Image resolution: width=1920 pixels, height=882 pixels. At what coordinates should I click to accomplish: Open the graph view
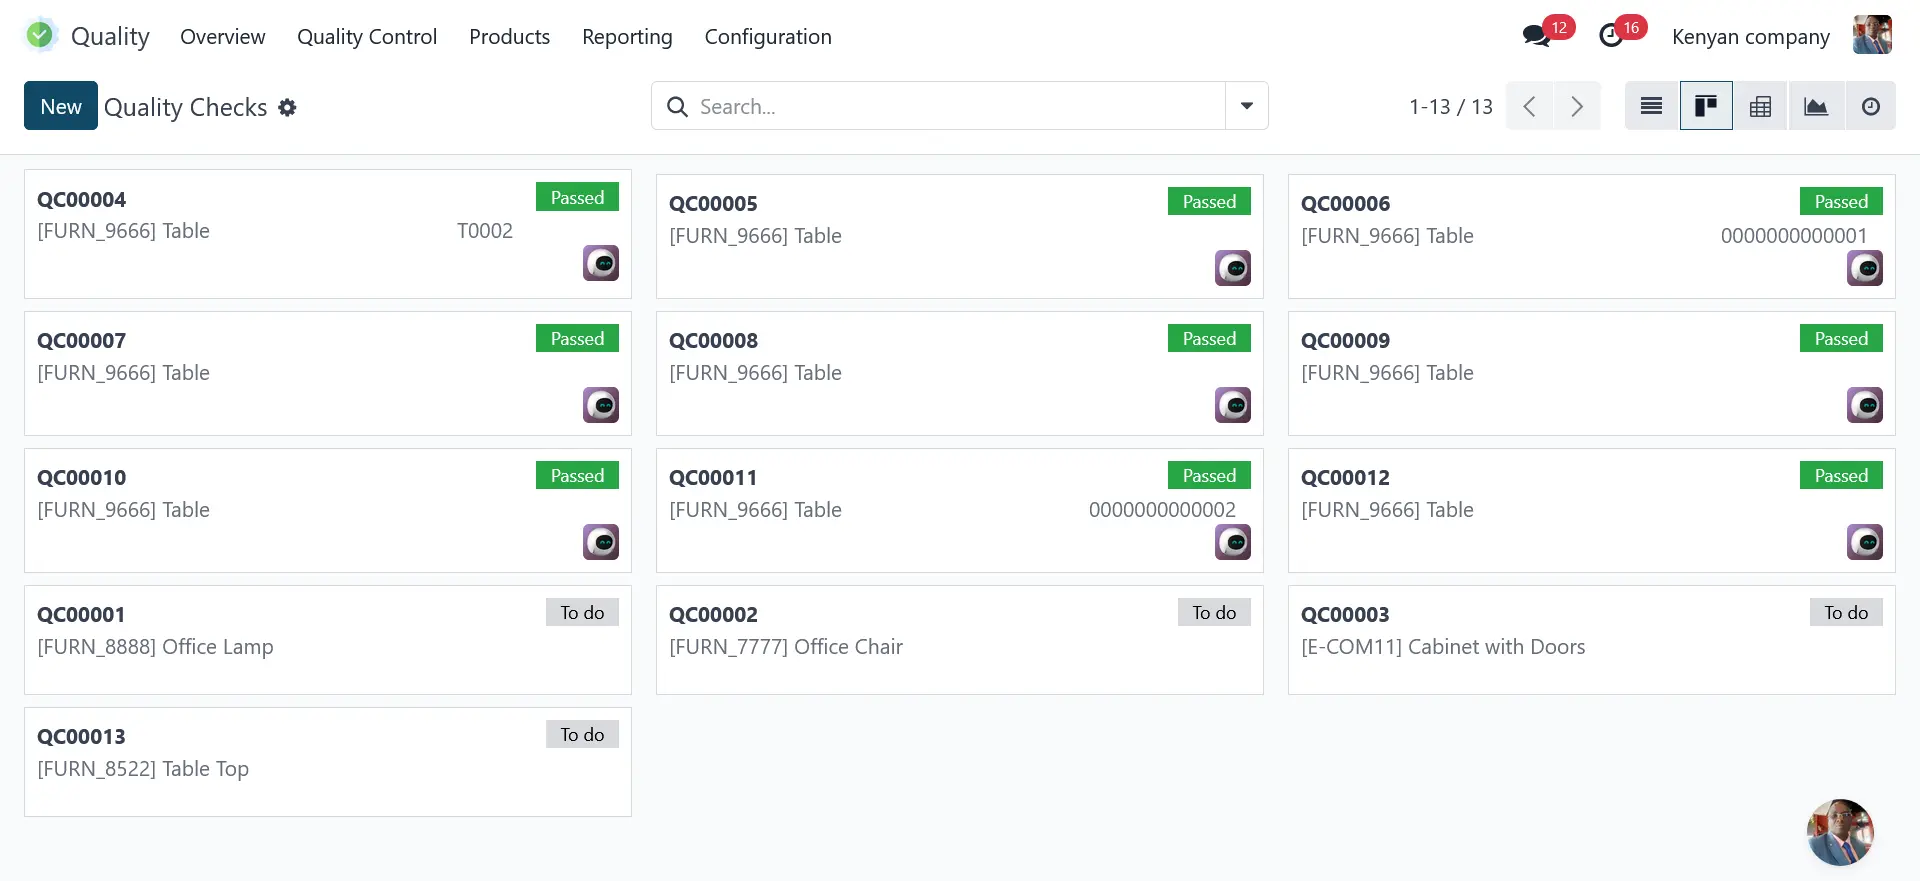(x=1815, y=106)
